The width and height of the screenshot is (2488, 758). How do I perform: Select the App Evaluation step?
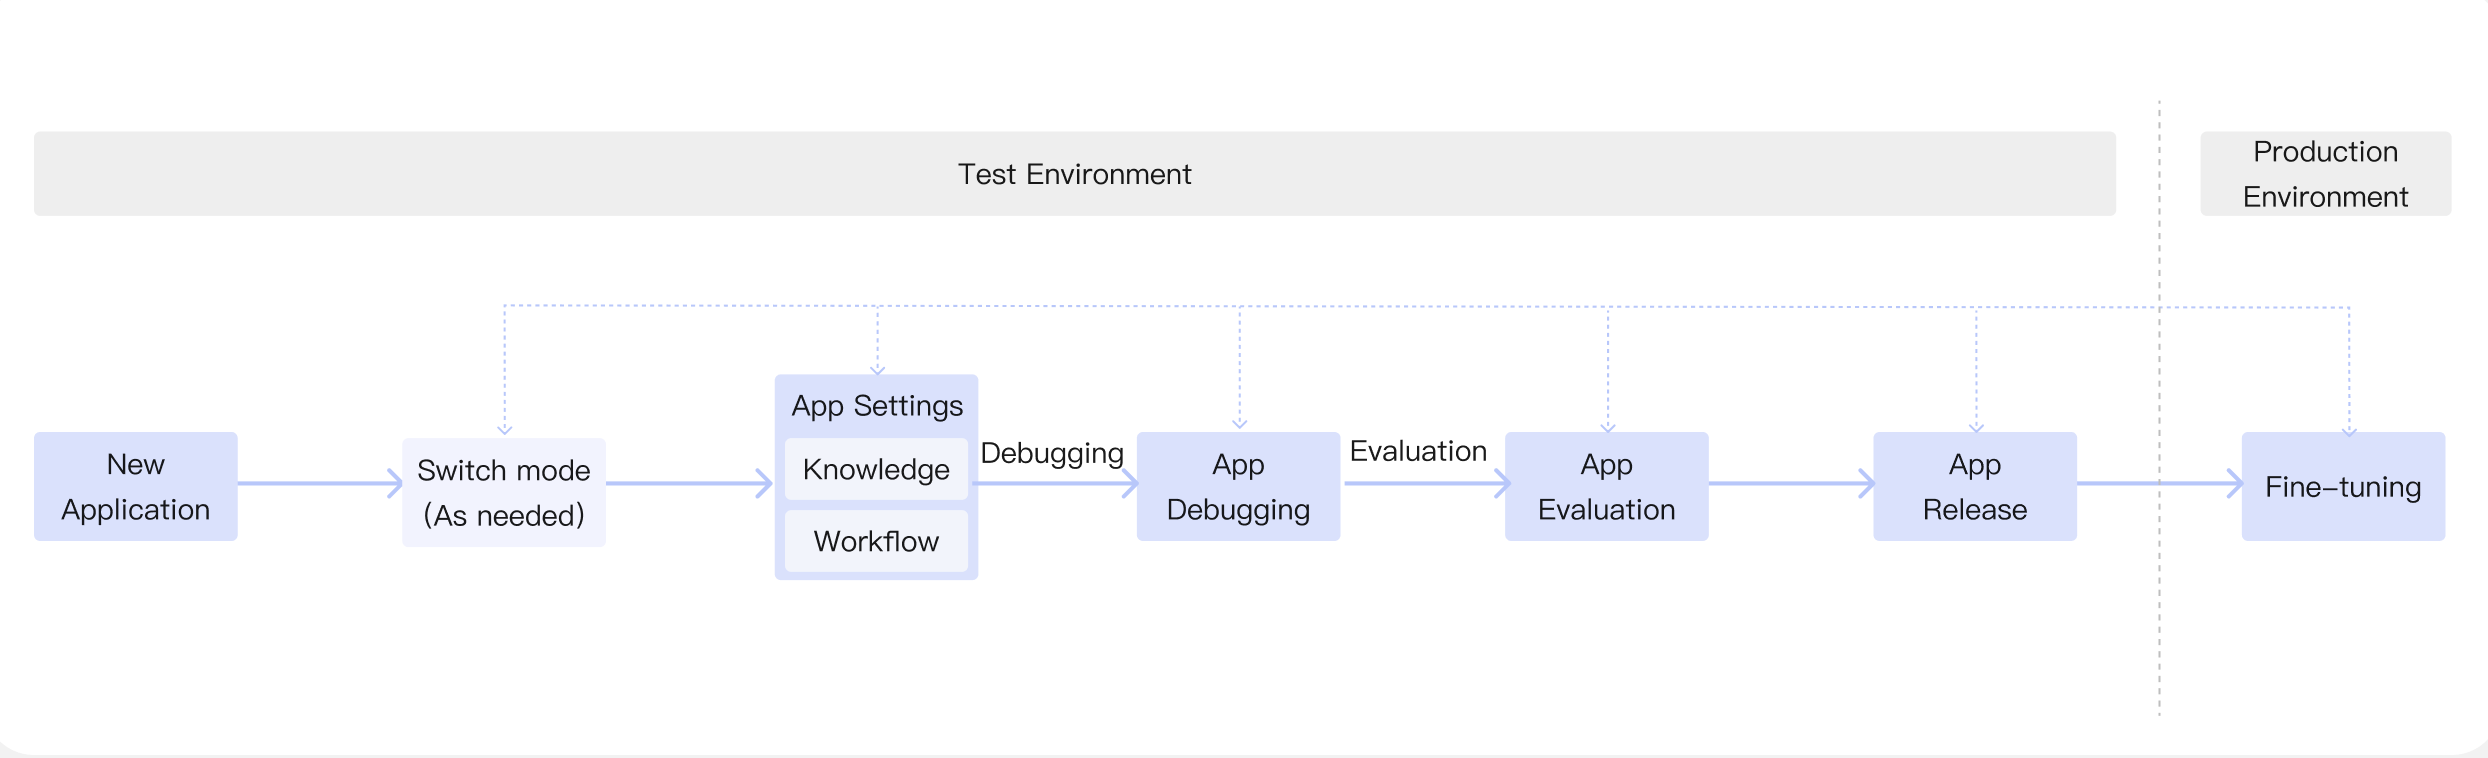tap(1606, 487)
